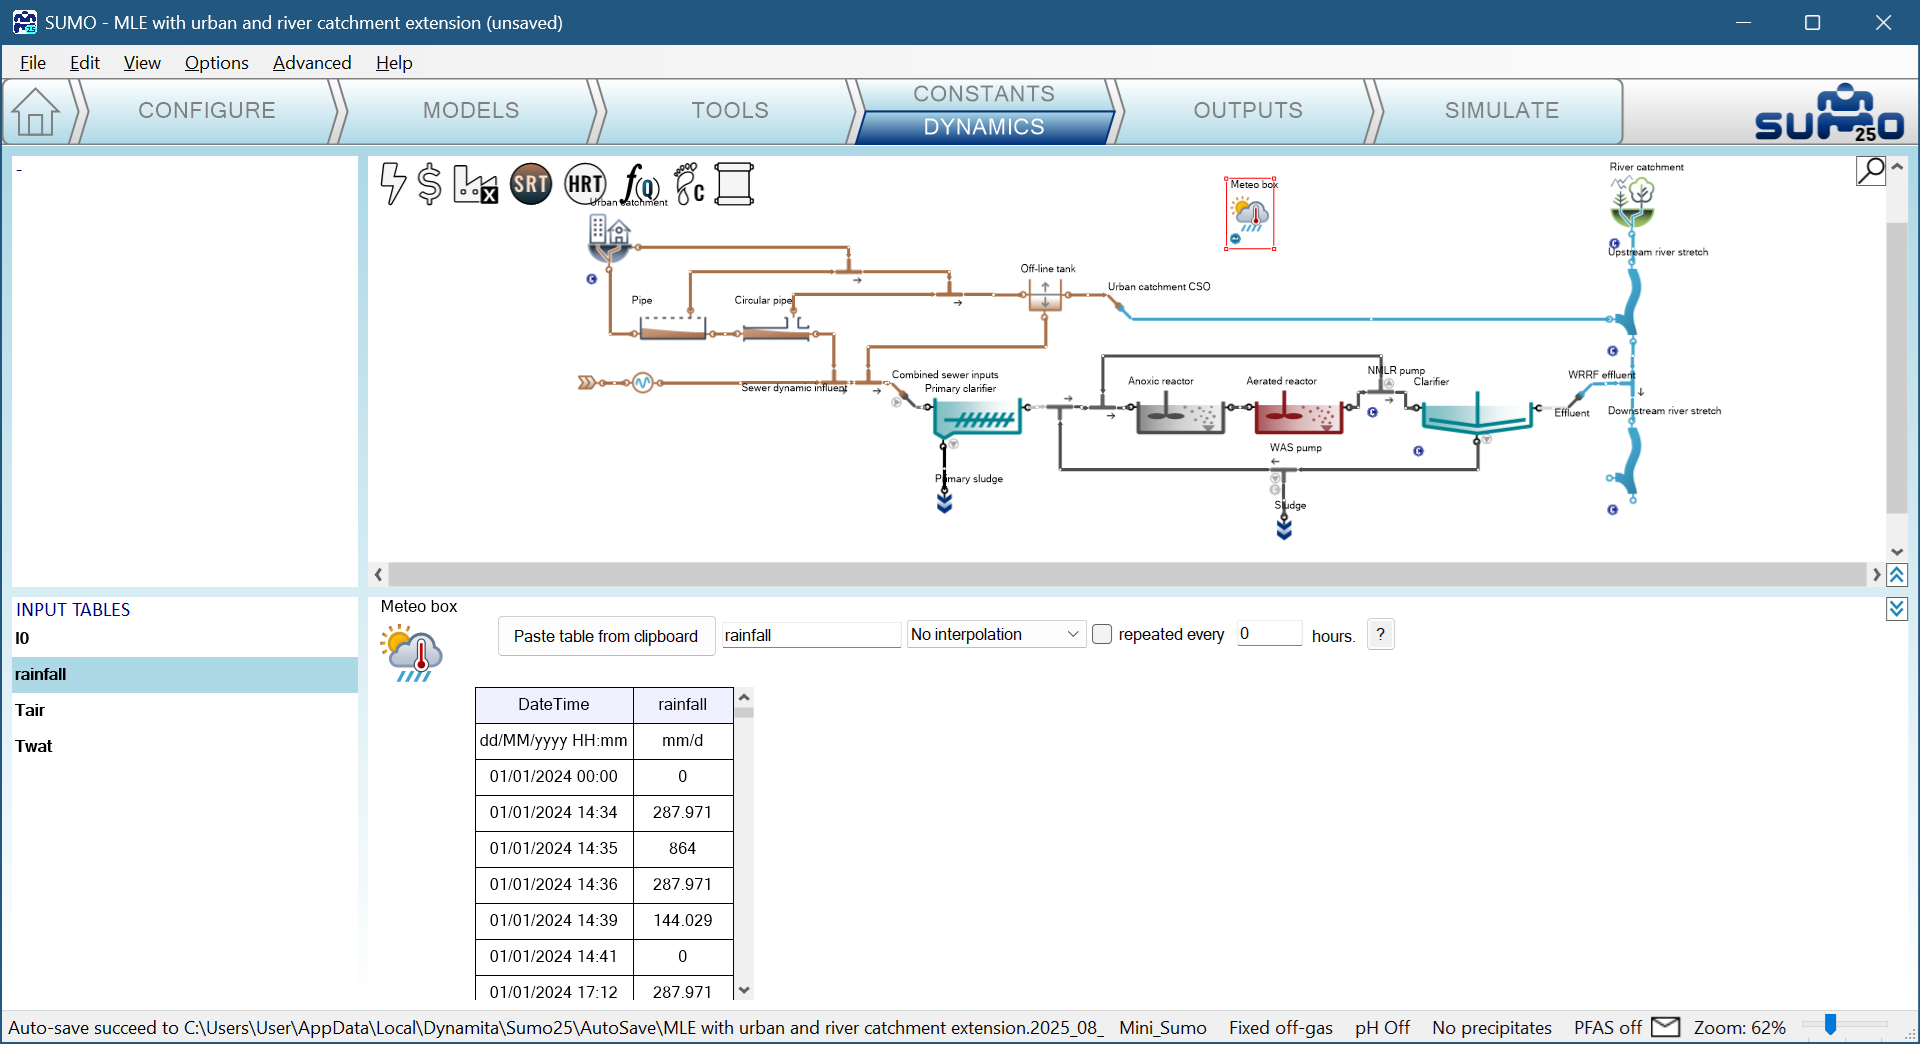
Task: Select the Meteo box on canvas
Action: [1250, 214]
